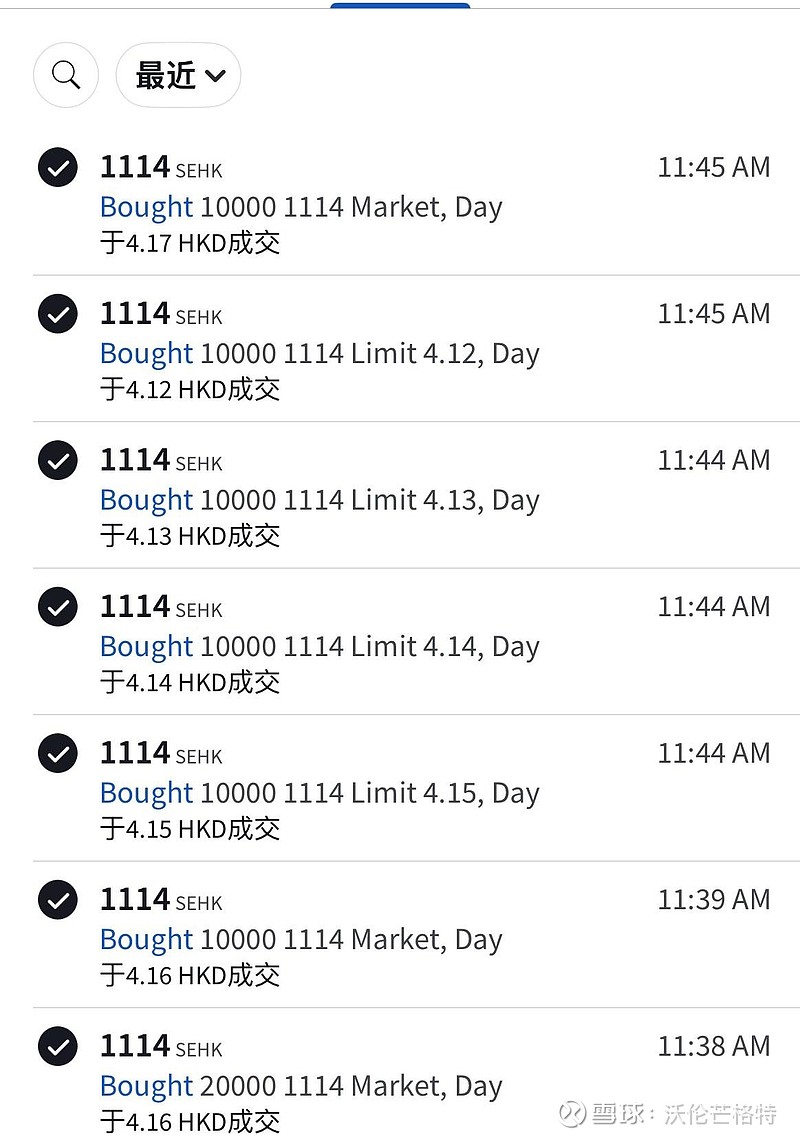Select the filled-status icon for Limit 4.14 order

tap(58, 607)
